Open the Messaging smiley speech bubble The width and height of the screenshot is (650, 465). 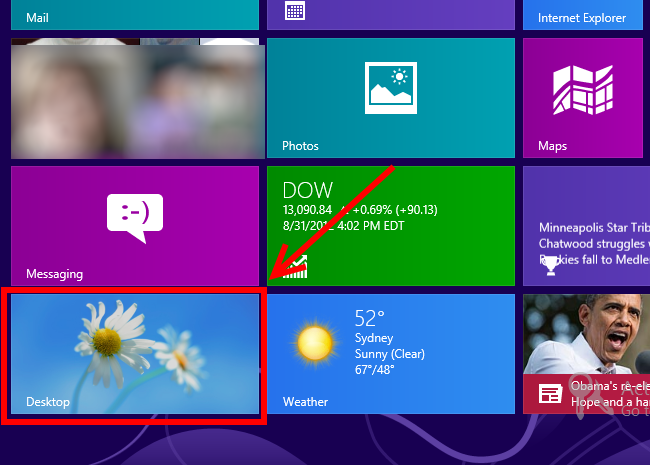(x=135, y=218)
